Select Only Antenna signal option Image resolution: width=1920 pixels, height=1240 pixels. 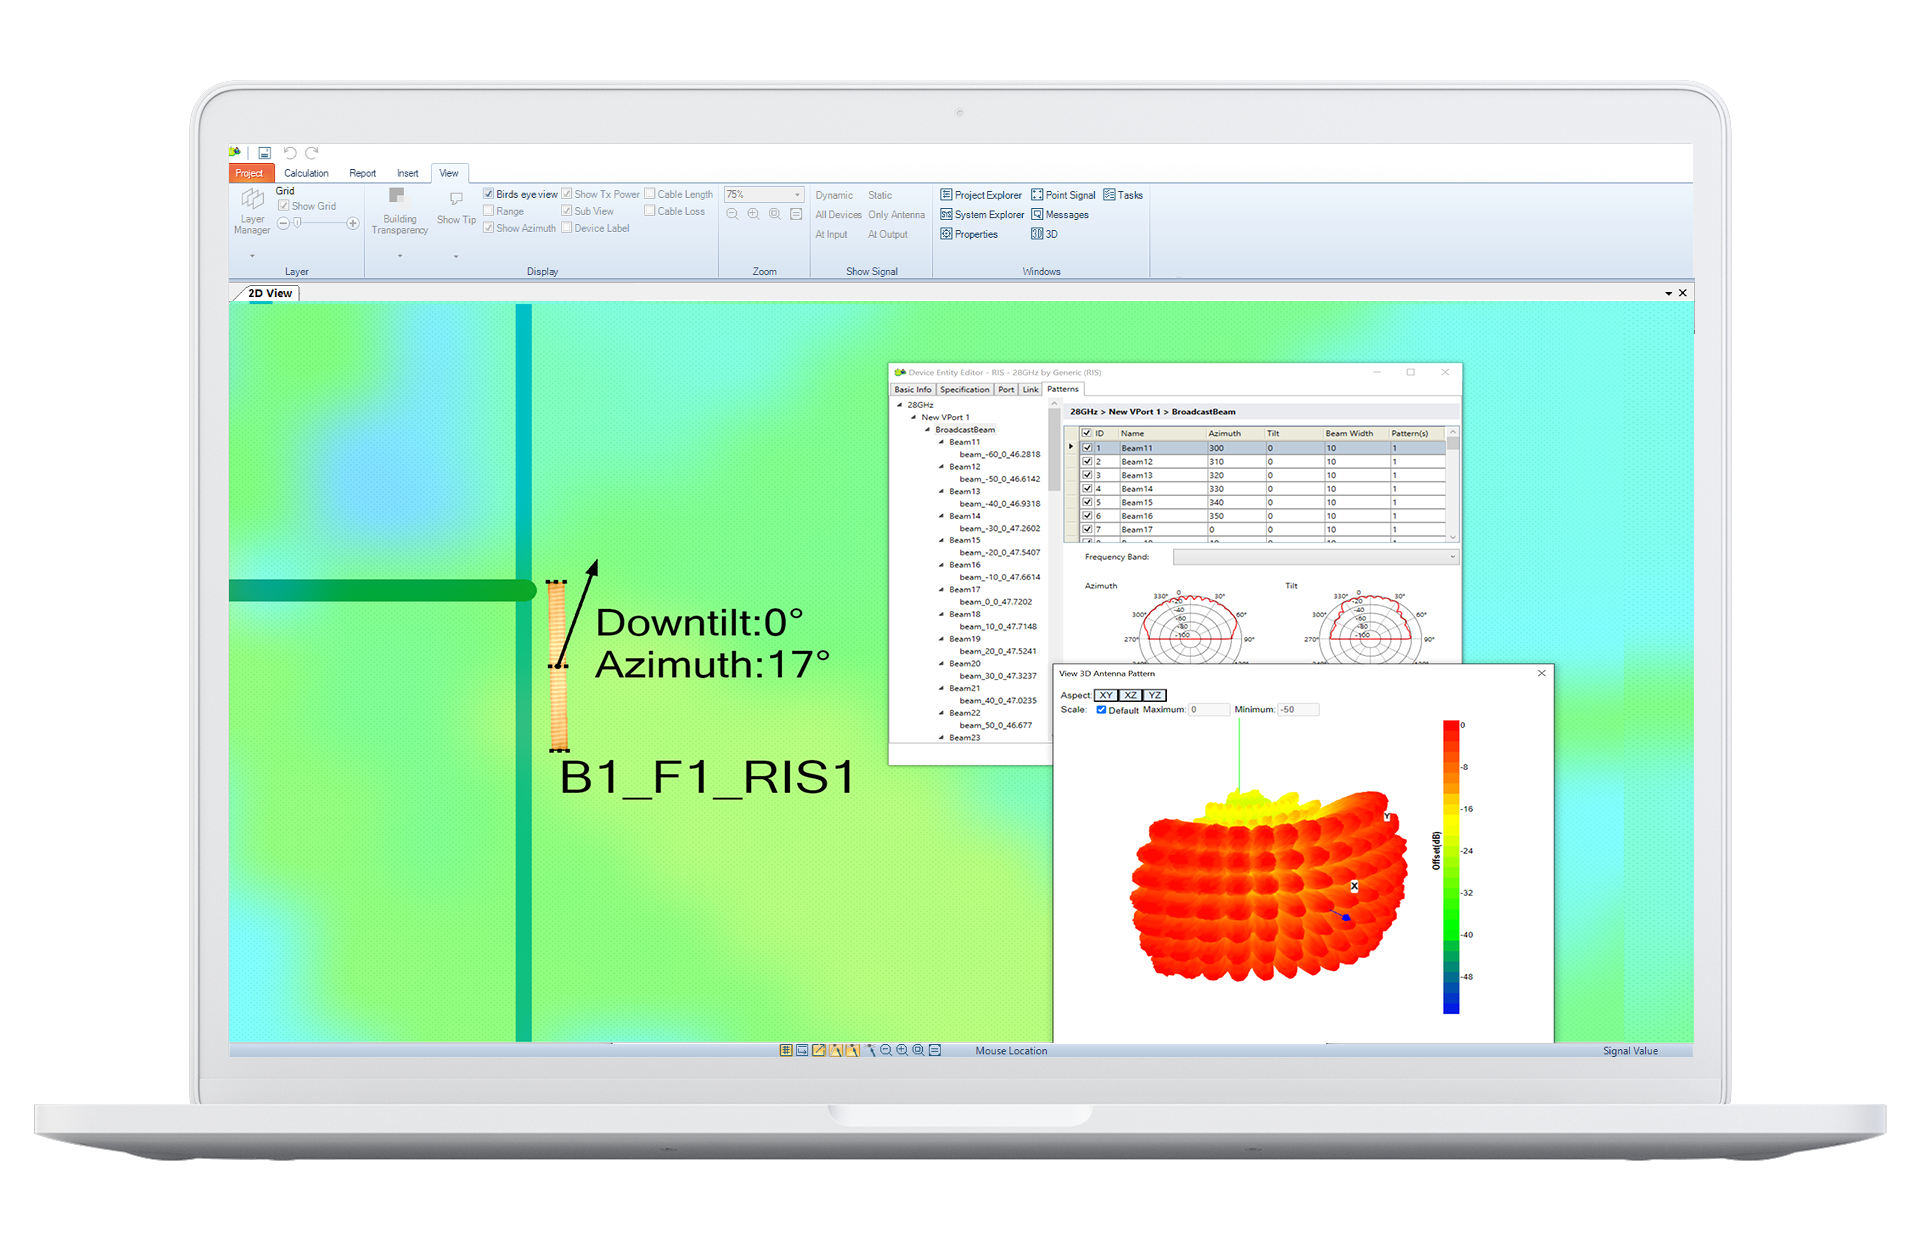(896, 215)
